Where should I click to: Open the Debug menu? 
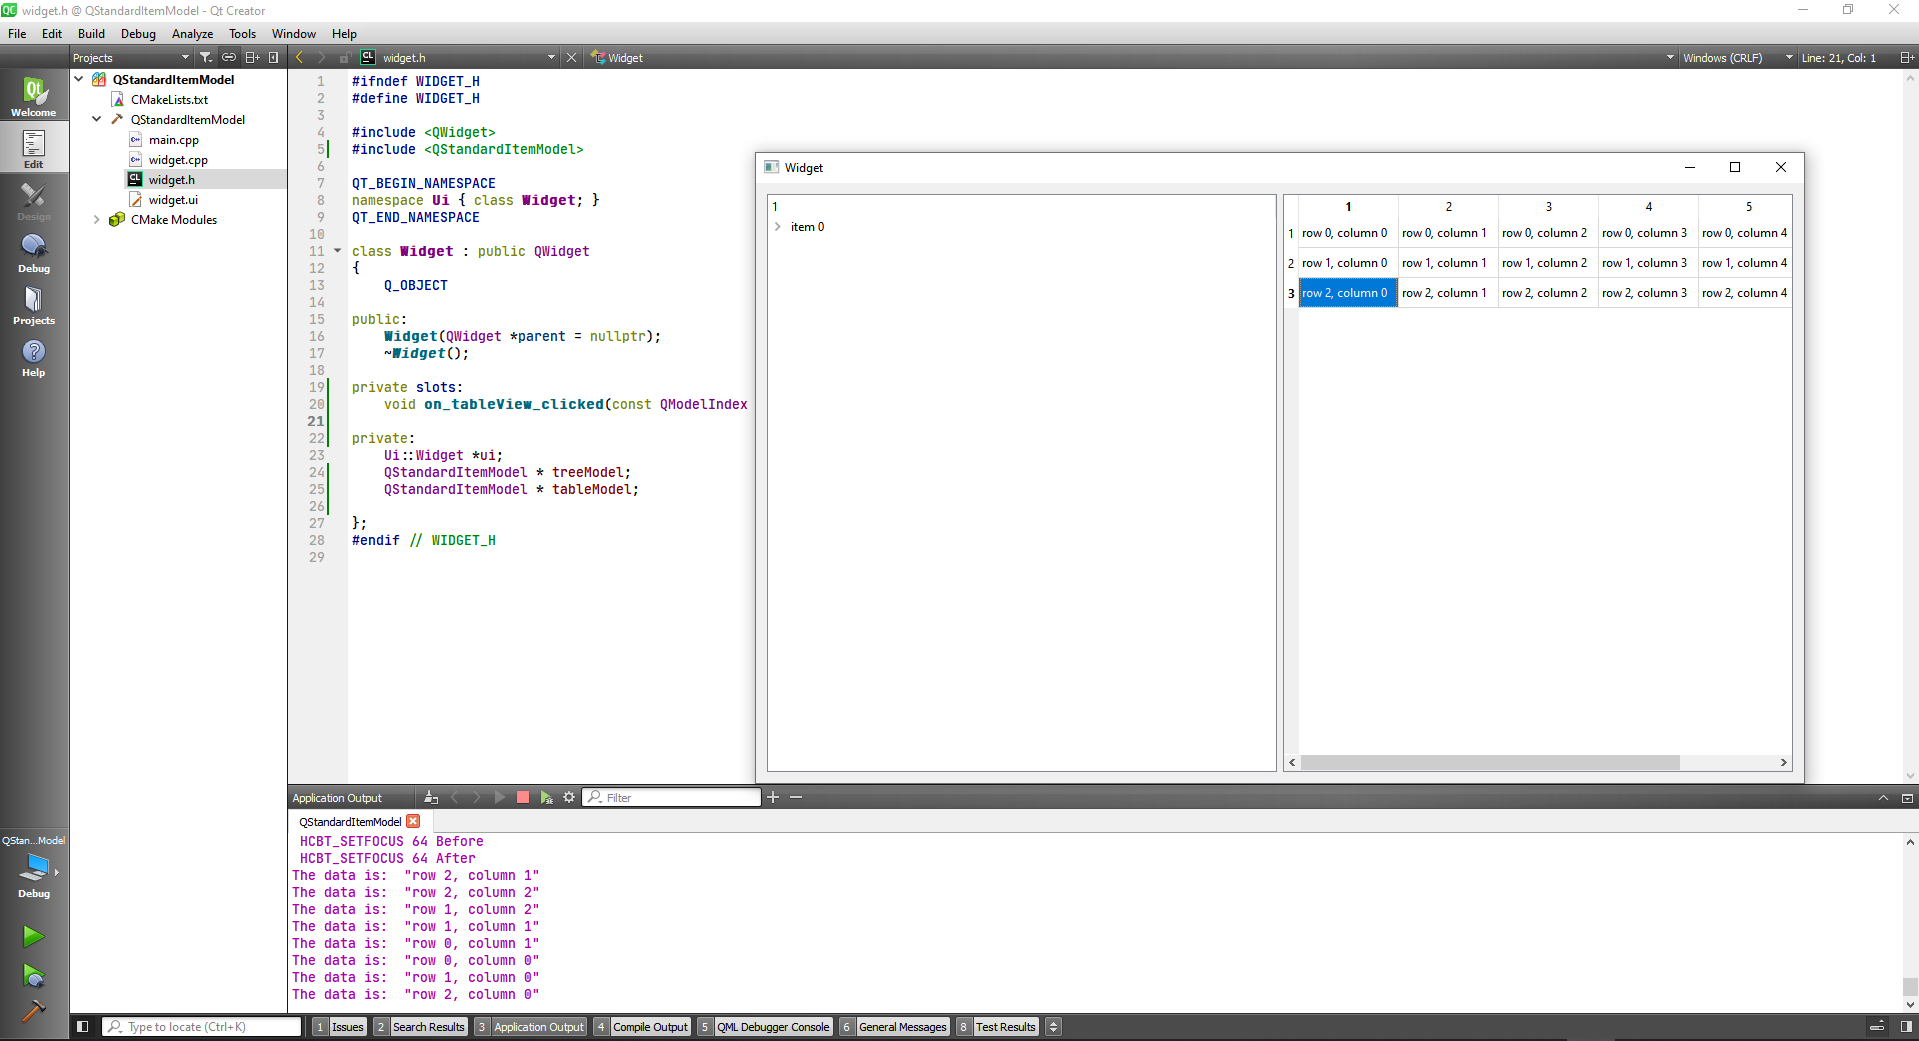point(138,33)
